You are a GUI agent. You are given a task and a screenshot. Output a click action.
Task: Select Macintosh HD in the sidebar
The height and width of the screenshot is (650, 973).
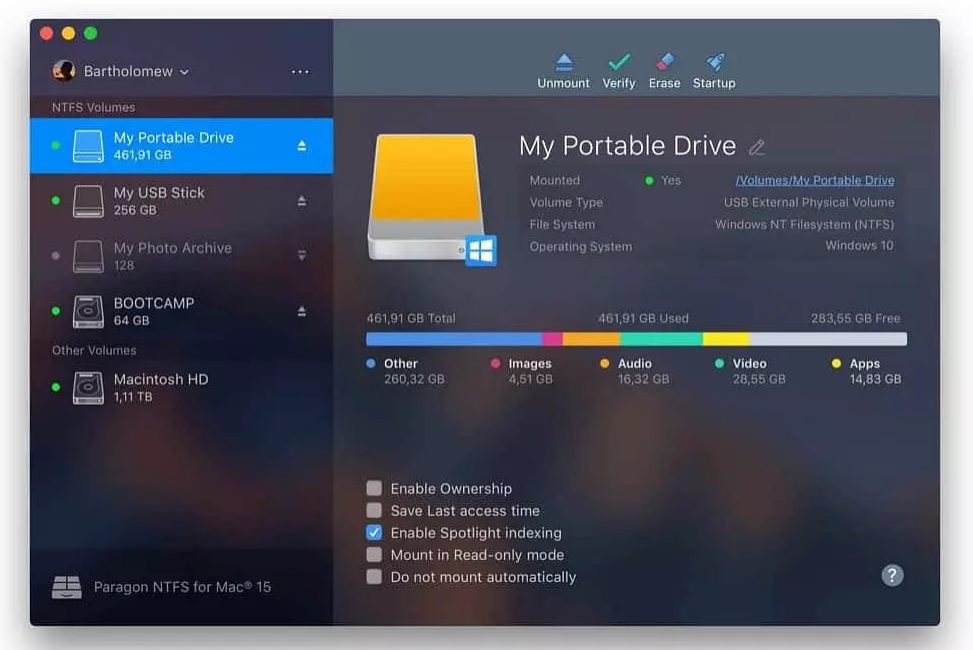(x=160, y=388)
